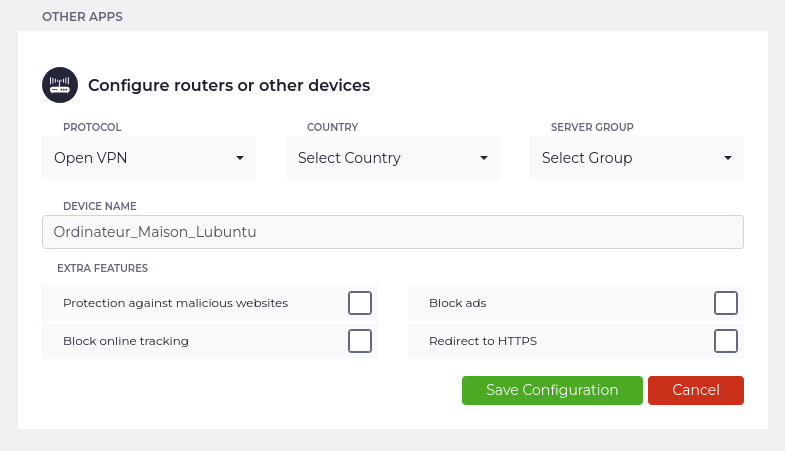This screenshot has width=785, height=451.
Task: Click the router icon beside the heading
Action: click(60, 85)
